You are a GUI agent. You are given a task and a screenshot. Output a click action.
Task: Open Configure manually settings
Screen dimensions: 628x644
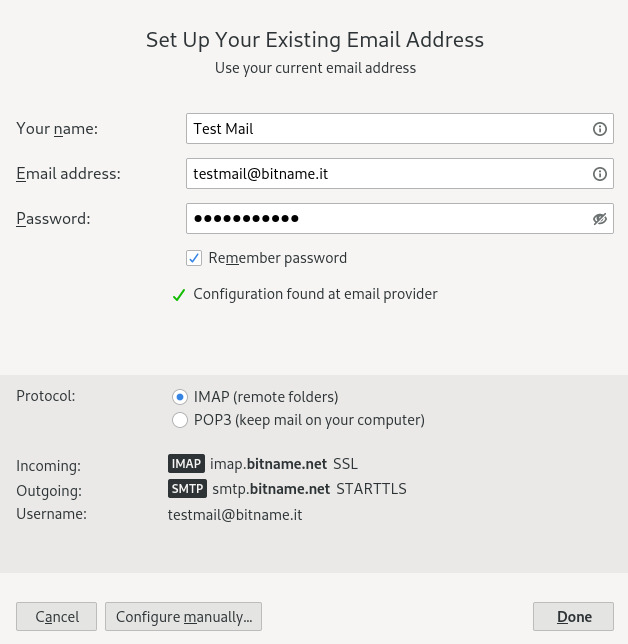(183, 616)
